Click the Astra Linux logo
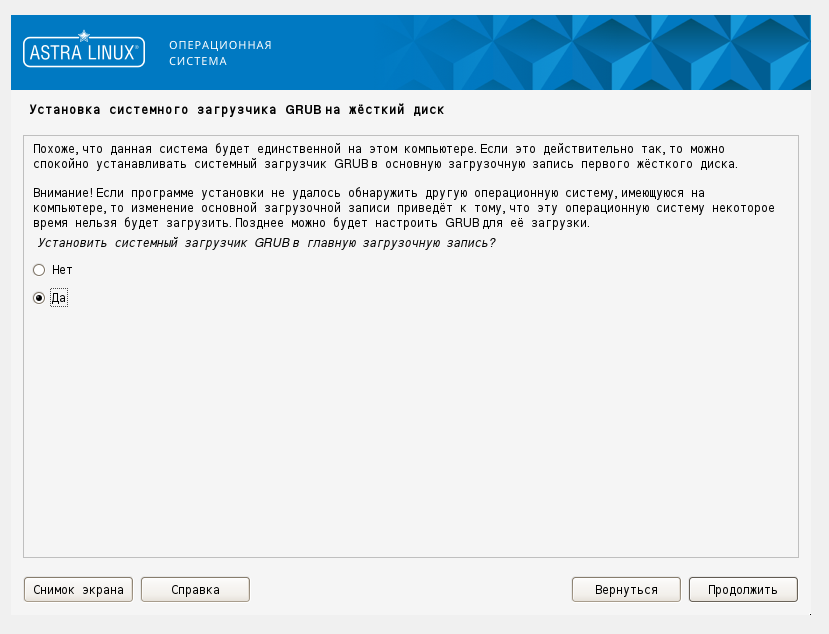Viewport: 829px width, 634px height. [84, 50]
